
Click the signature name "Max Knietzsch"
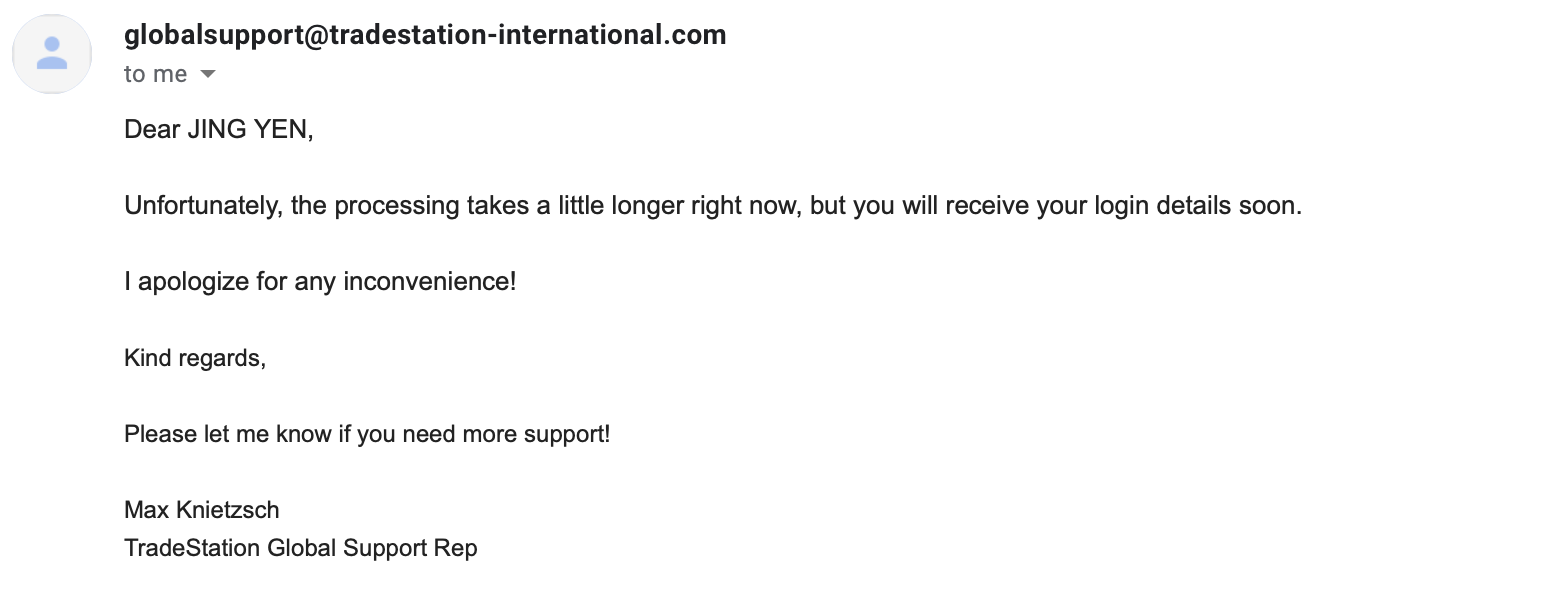pyautogui.click(x=202, y=510)
